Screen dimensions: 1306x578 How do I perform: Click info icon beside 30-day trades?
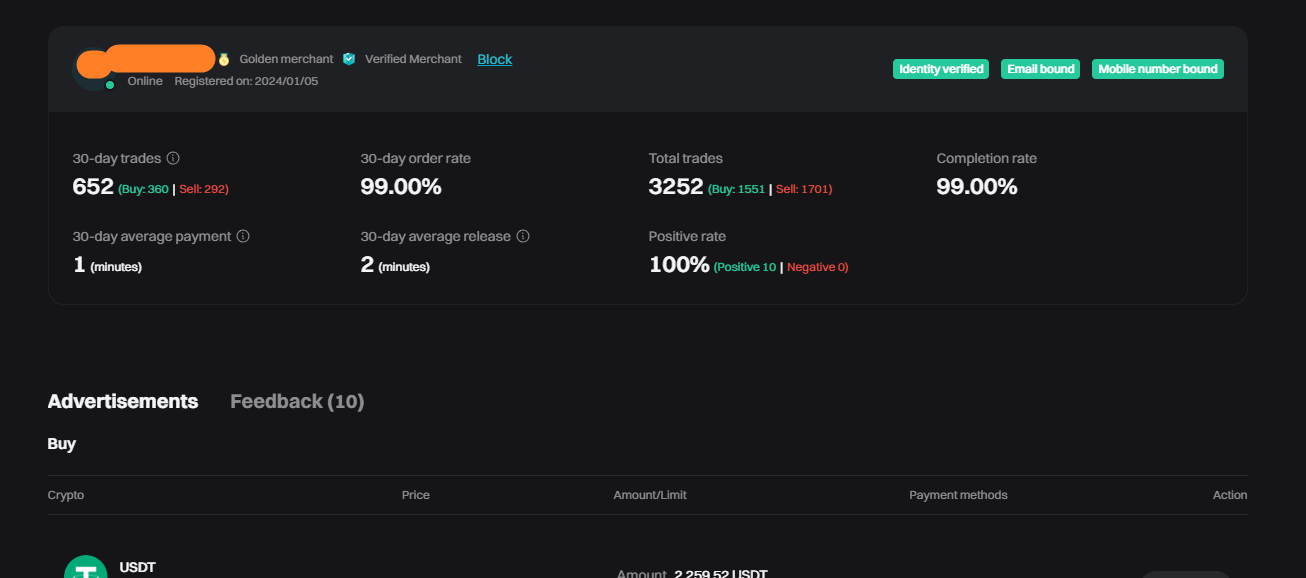coord(173,158)
